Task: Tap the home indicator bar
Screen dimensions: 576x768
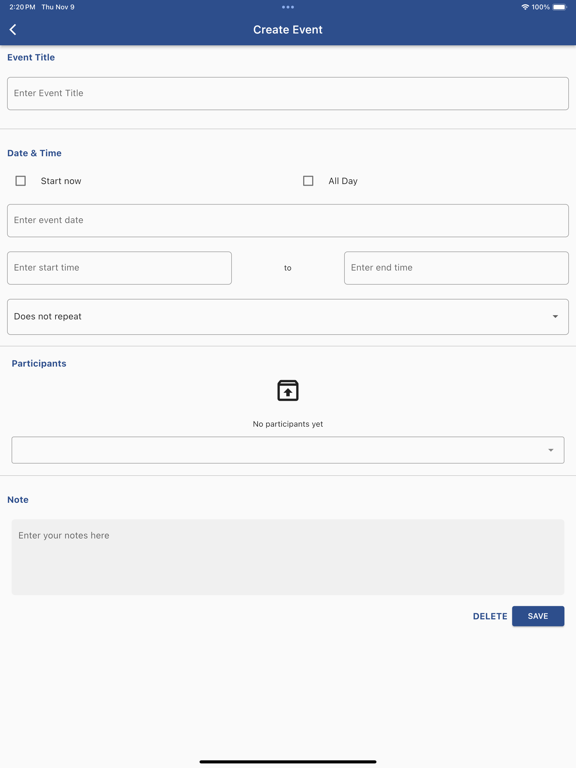Action: [x=288, y=762]
